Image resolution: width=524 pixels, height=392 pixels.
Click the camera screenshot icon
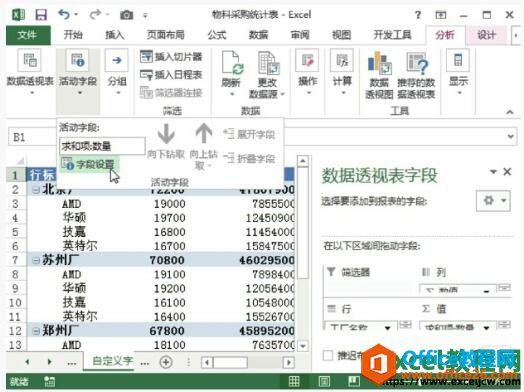pyautogui.click(x=126, y=15)
